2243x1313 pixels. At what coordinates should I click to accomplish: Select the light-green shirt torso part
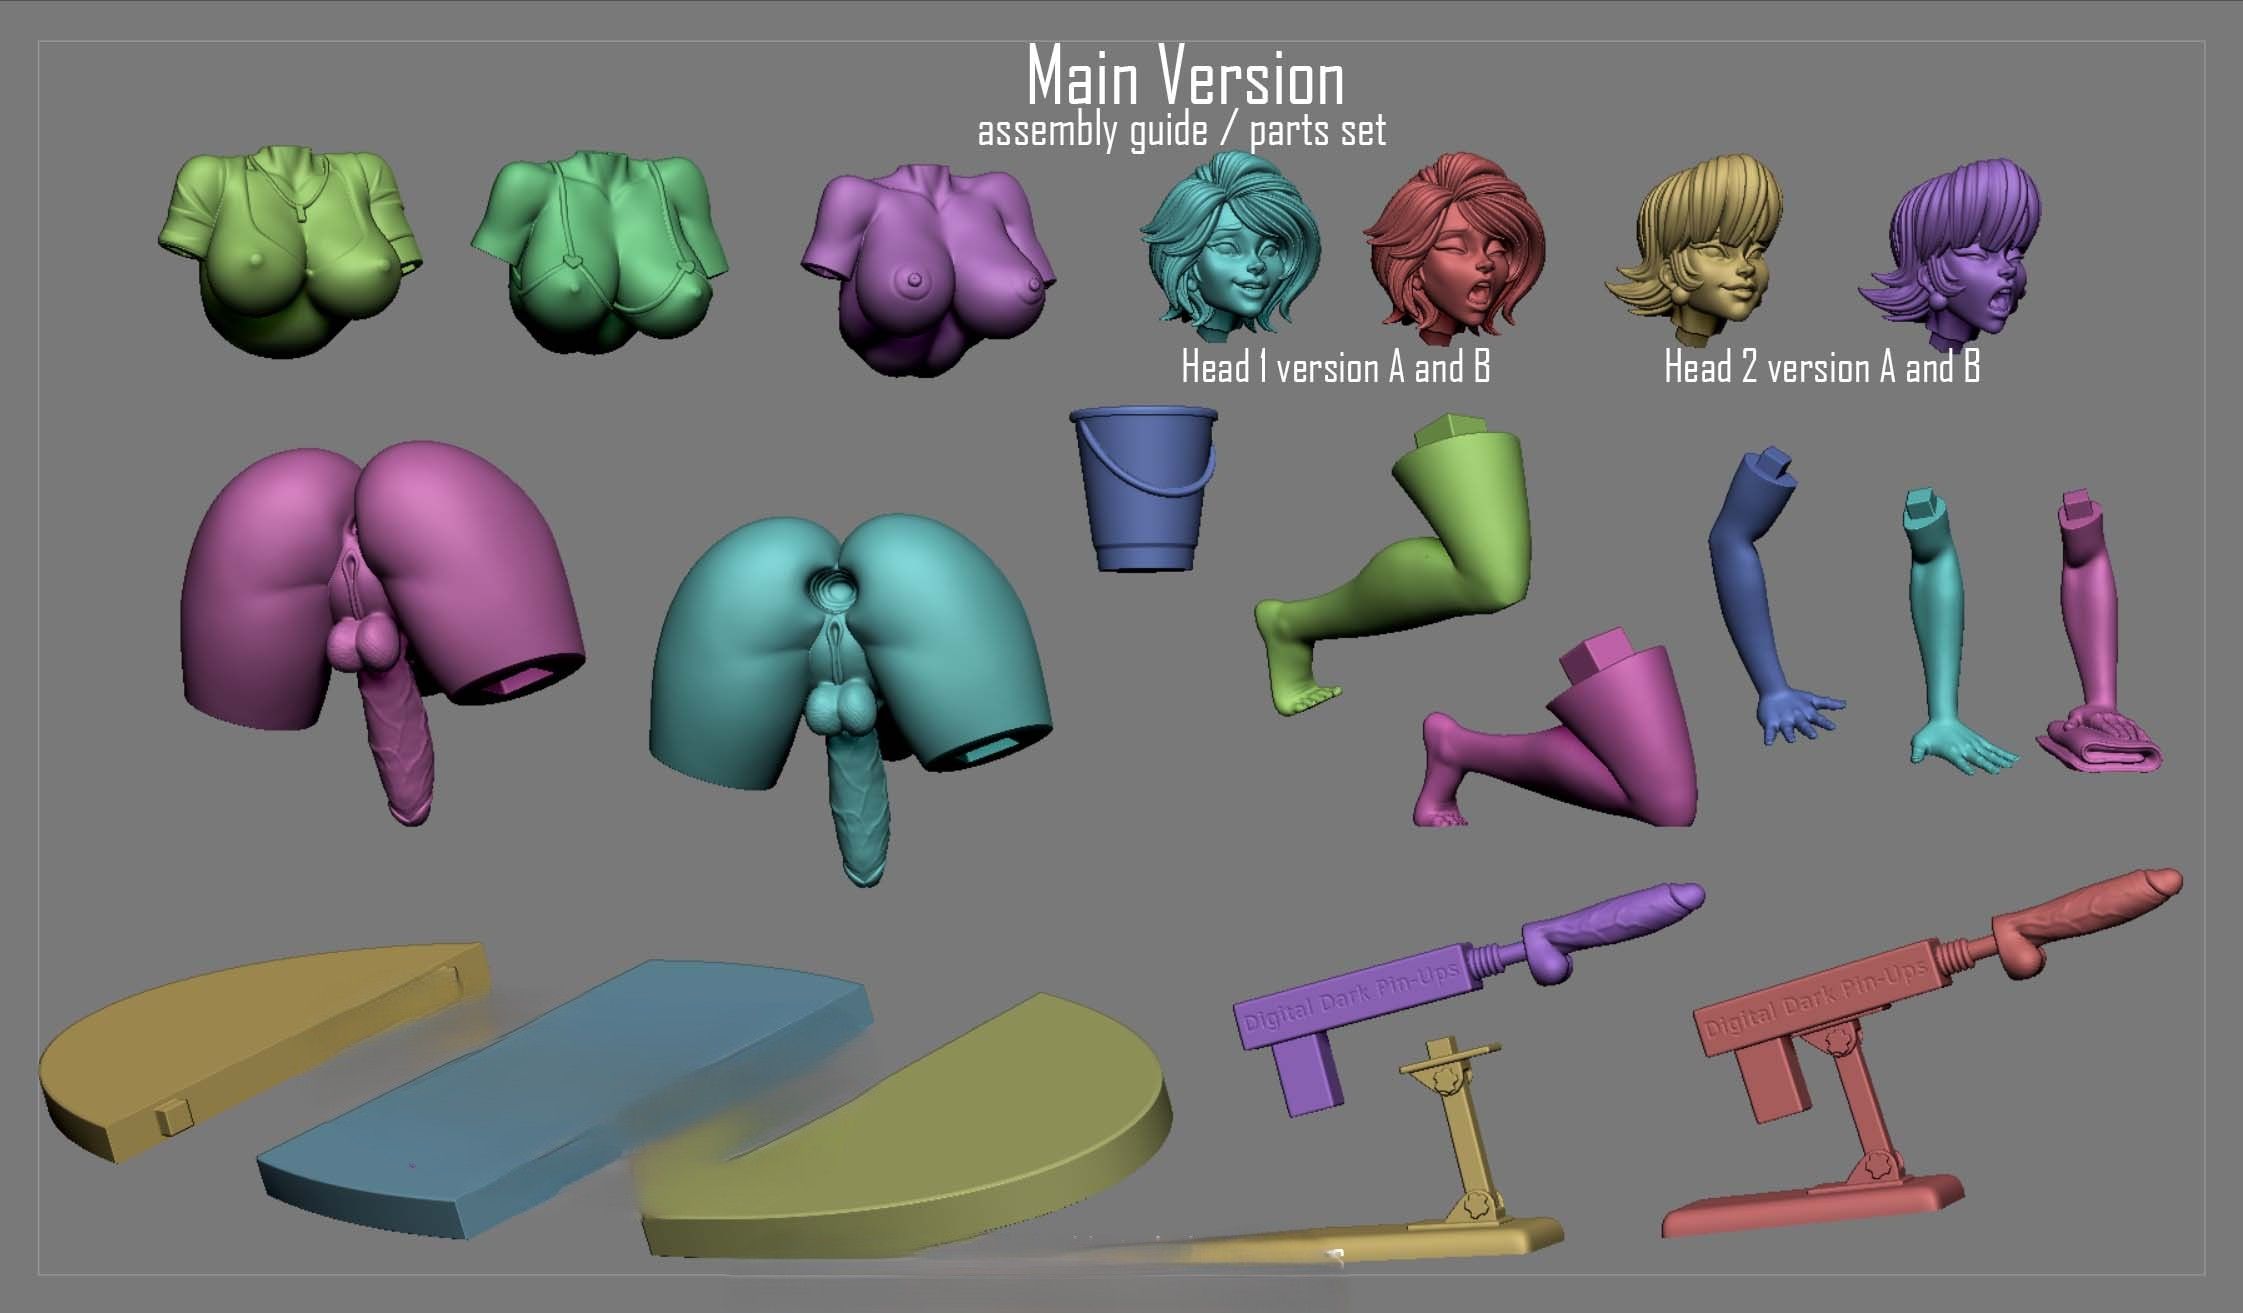tap(290, 250)
